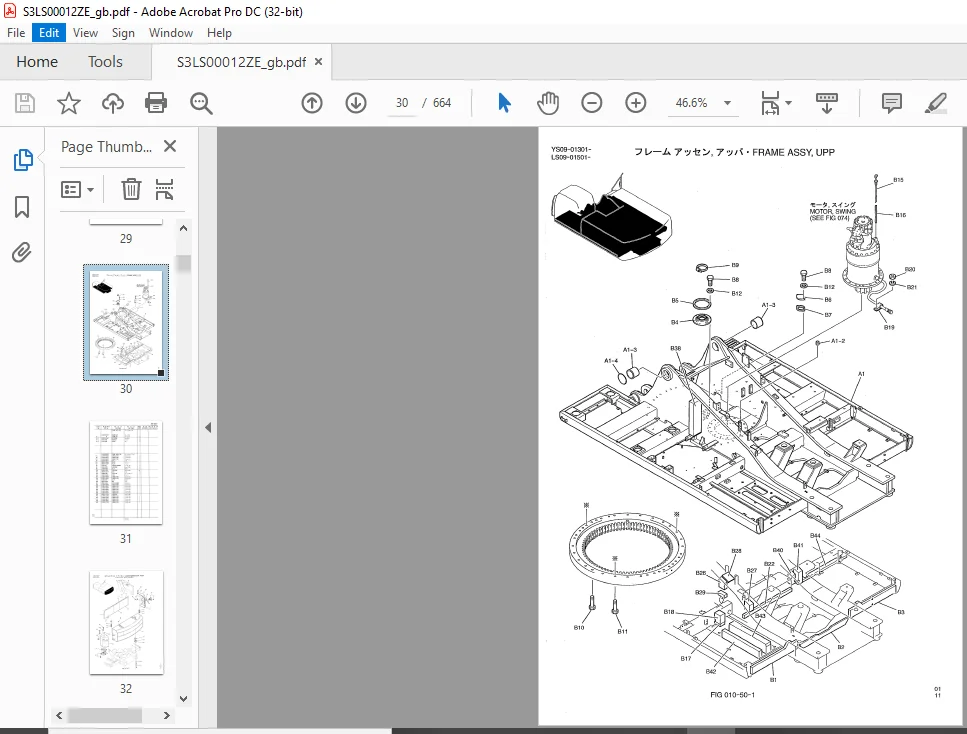This screenshot has height=734, width=967.
Task: Switch to the Home tab
Action: 37,62
